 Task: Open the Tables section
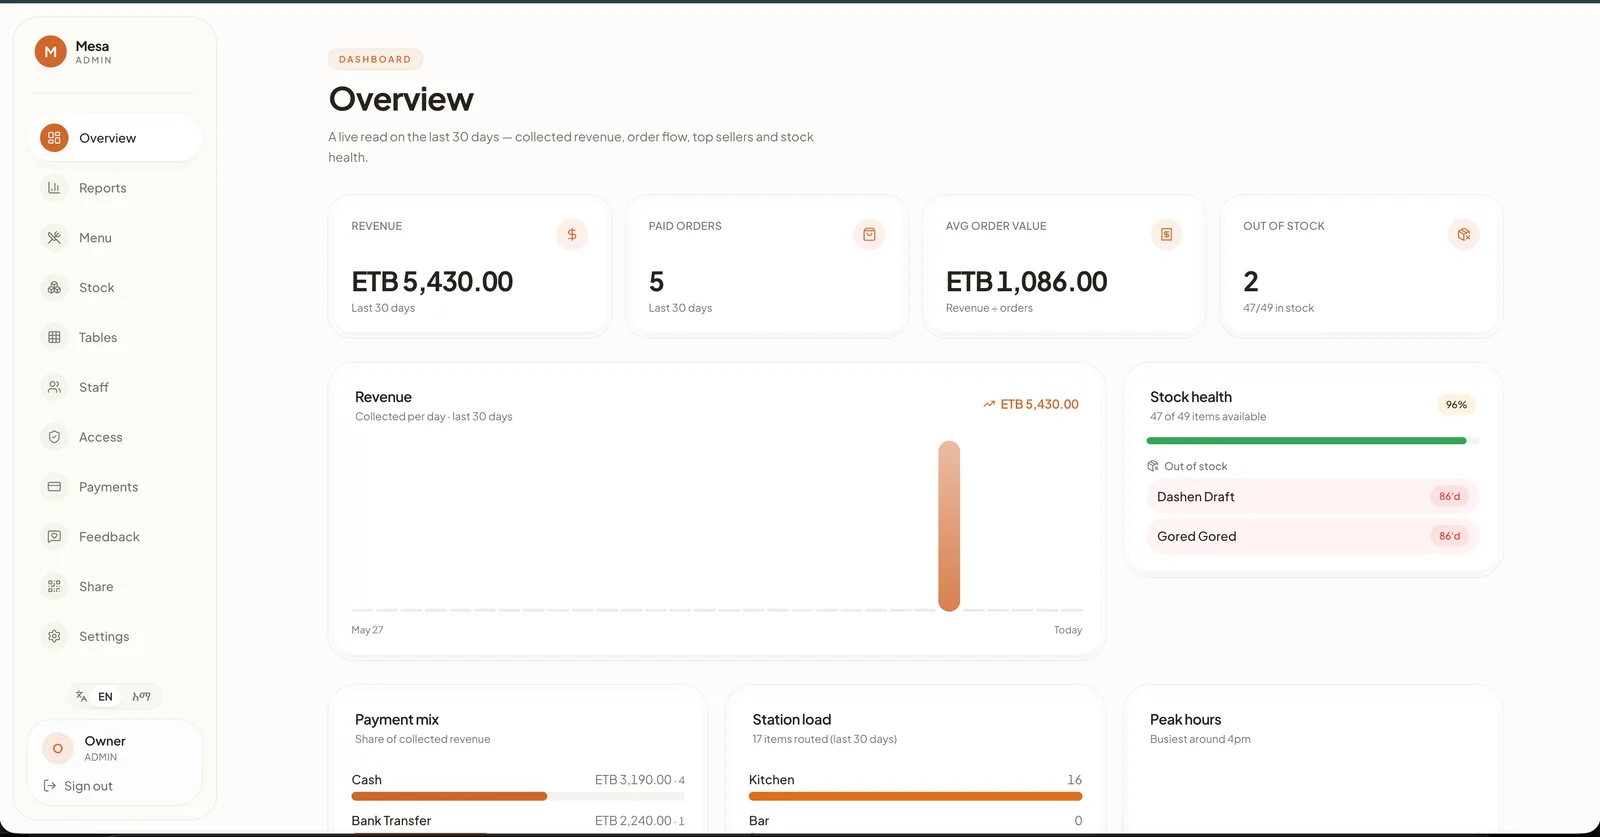[x=114, y=337]
